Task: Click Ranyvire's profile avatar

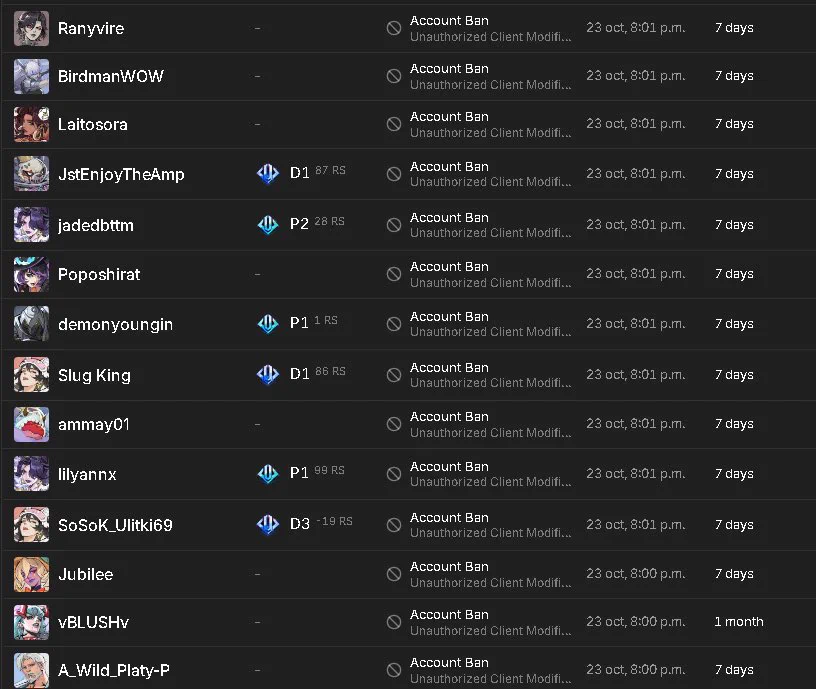Action: point(31,29)
